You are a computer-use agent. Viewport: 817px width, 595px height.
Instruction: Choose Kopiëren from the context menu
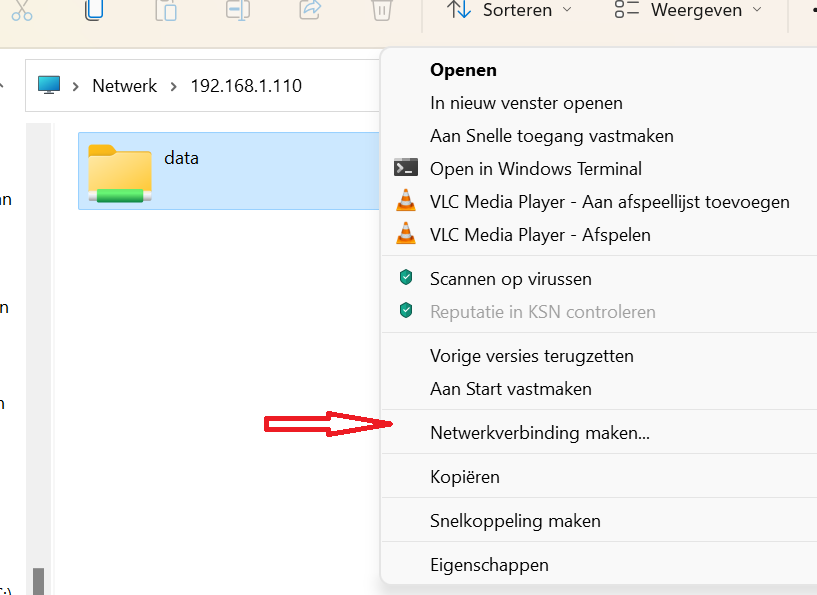(x=470, y=476)
